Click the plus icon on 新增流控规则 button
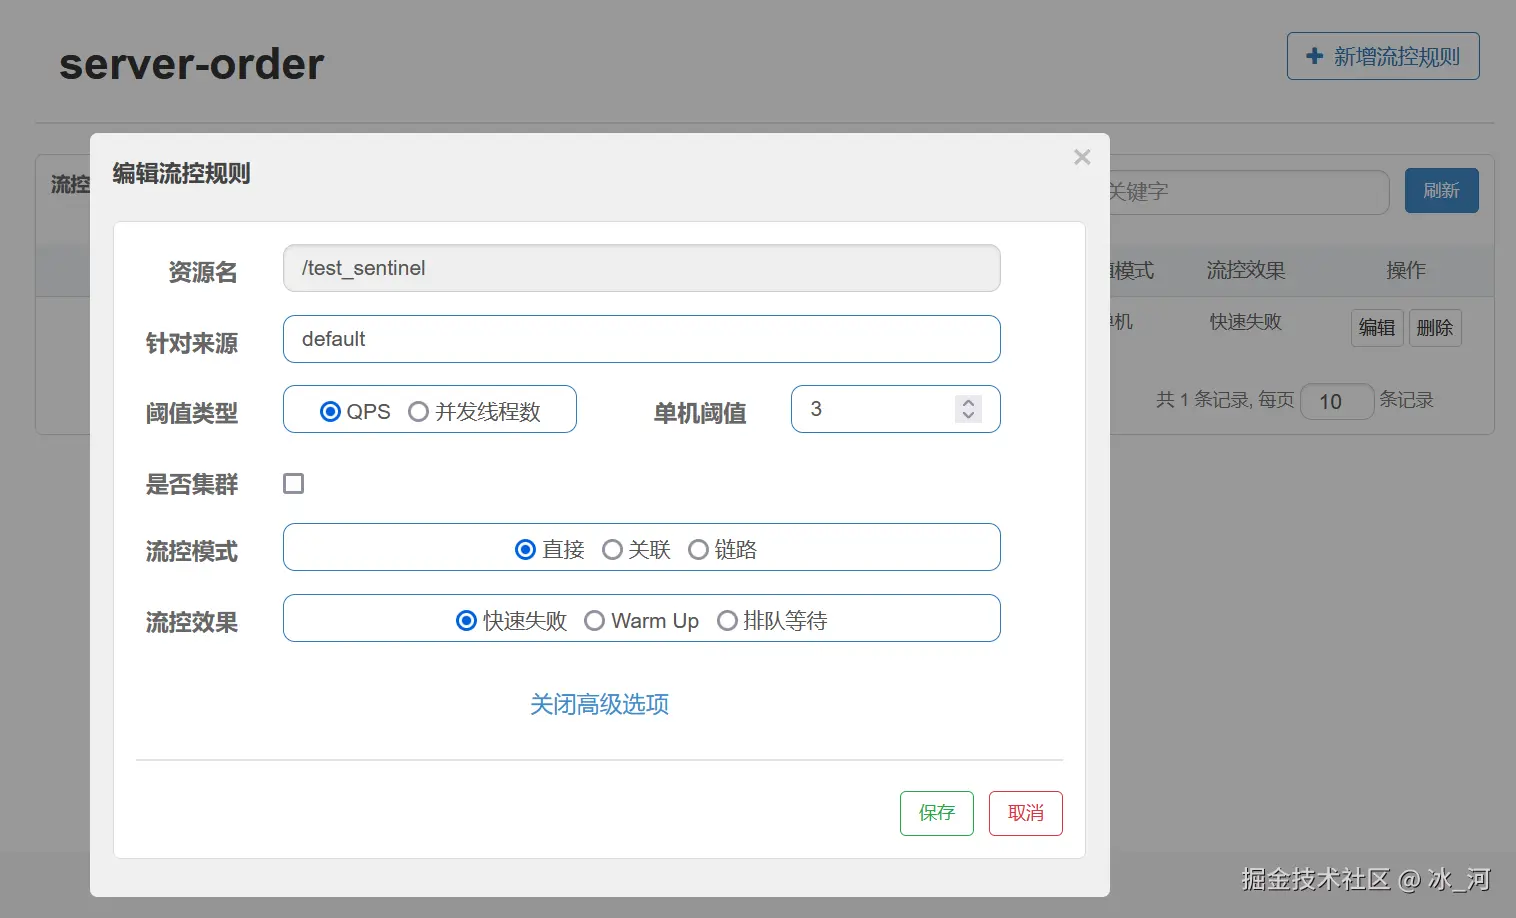Screen dimensions: 1516x918 click(x=1315, y=56)
